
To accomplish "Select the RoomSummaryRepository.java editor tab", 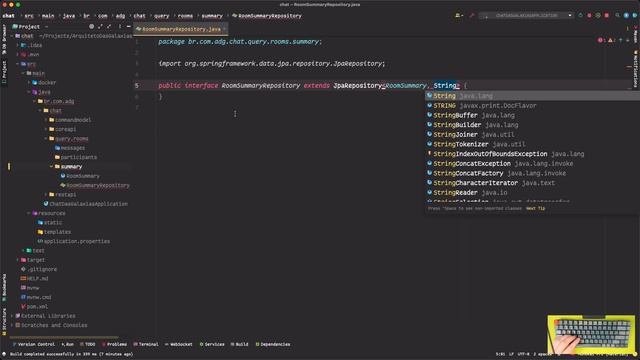I will point(181,29).
